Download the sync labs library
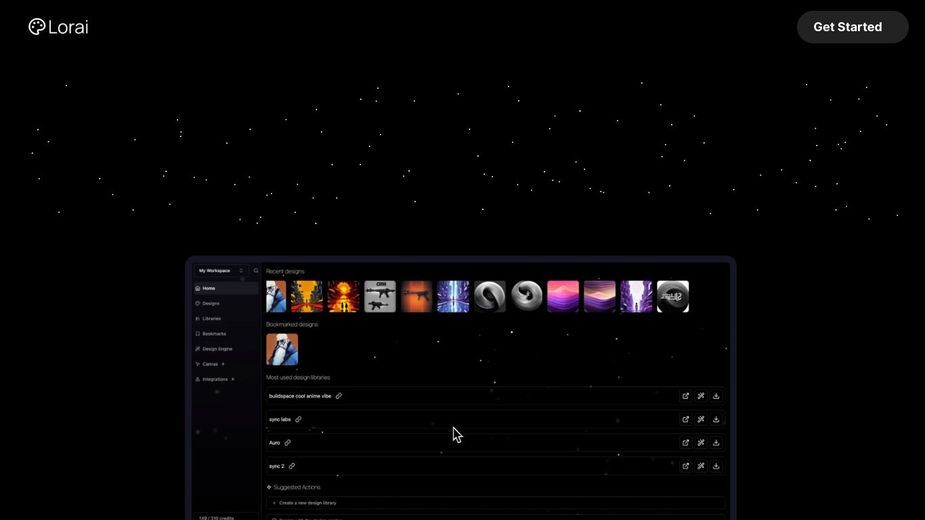Screen dimensions: 925x520 [716, 420]
